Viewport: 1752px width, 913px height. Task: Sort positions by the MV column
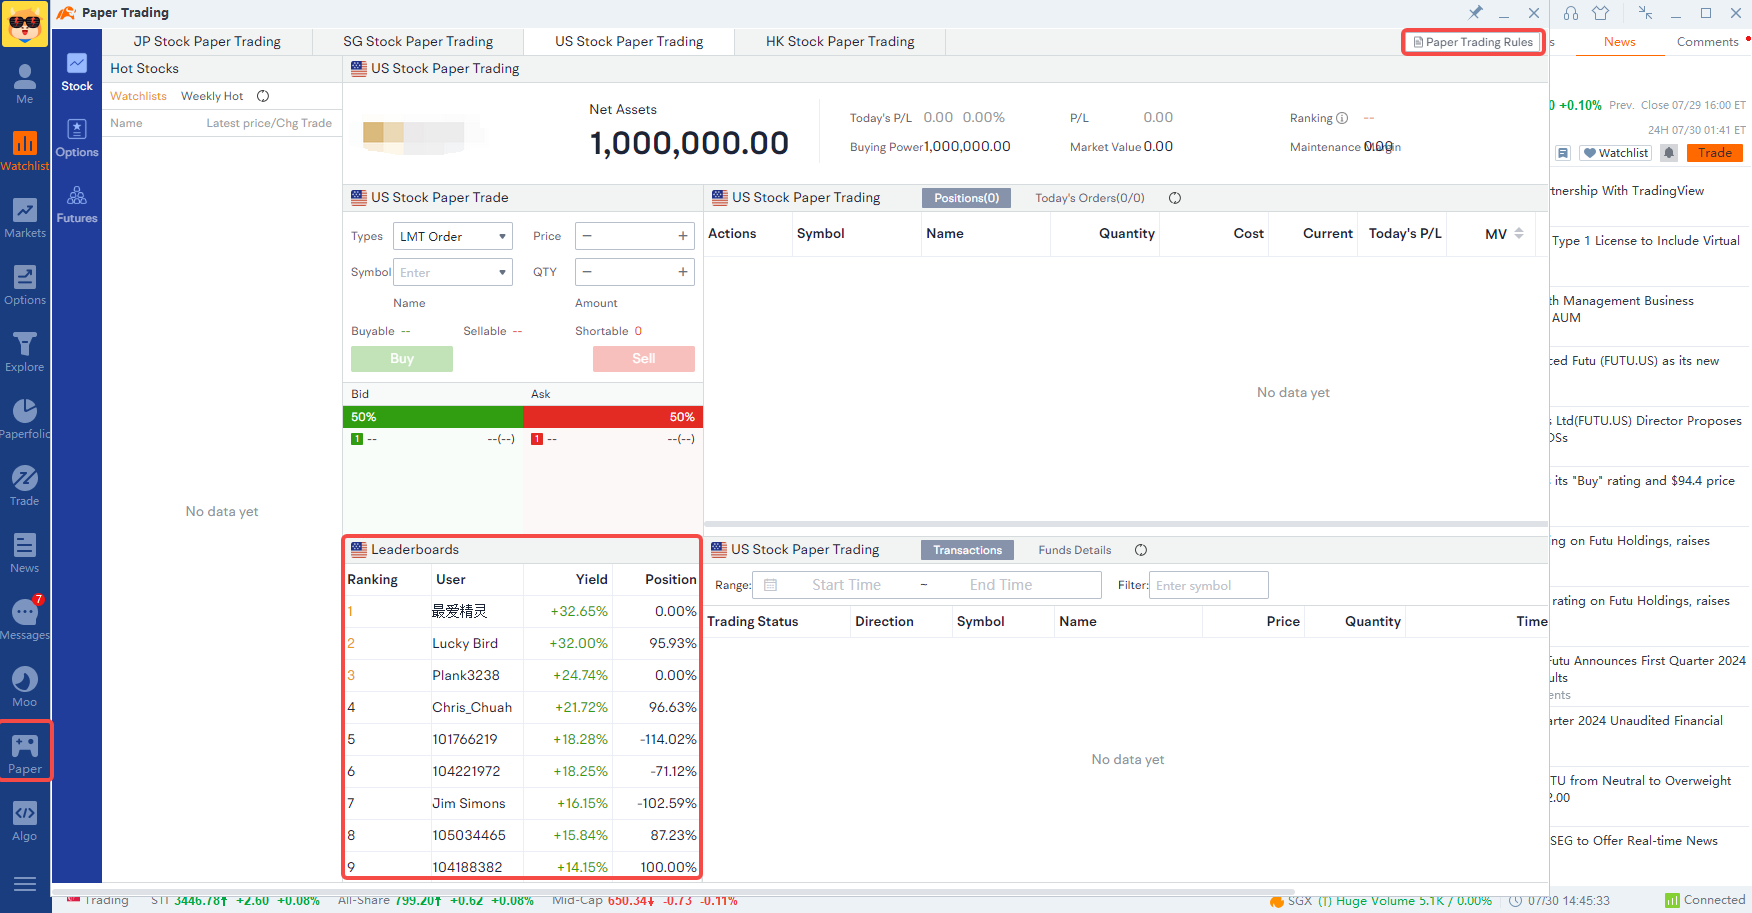pyautogui.click(x=1505, y=234)
